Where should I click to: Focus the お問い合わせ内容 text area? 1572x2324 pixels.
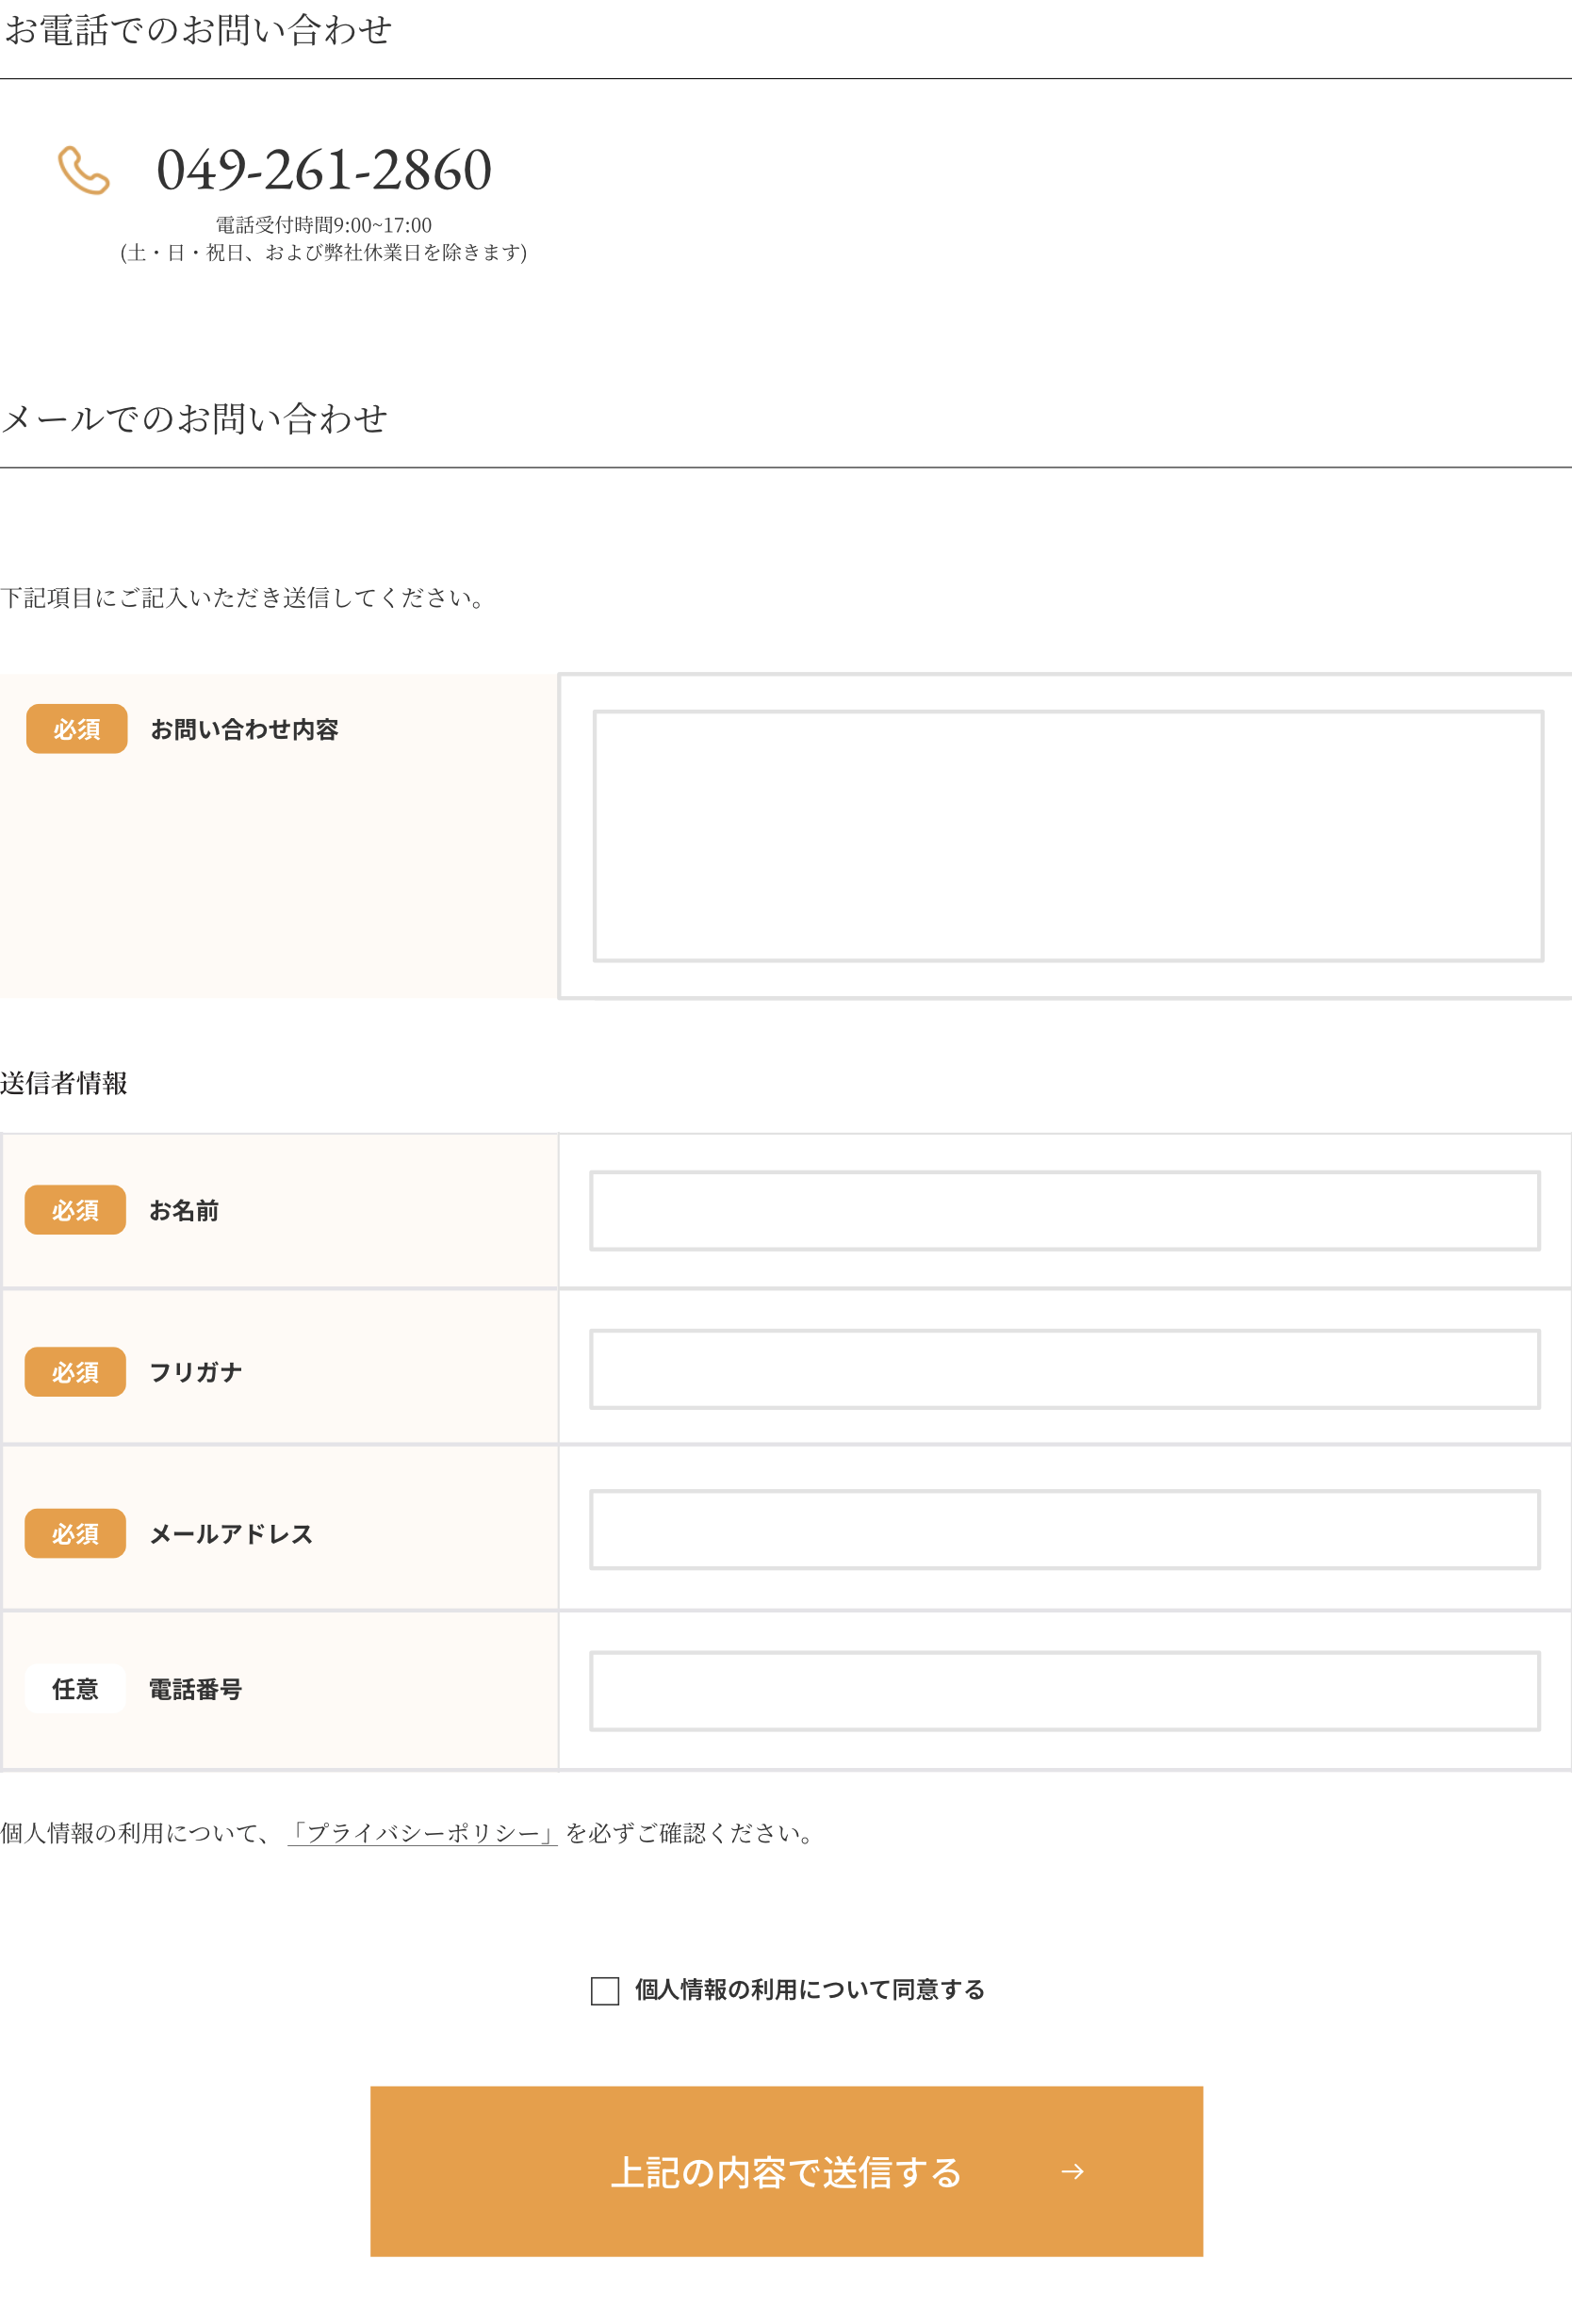click(1068, 836)
